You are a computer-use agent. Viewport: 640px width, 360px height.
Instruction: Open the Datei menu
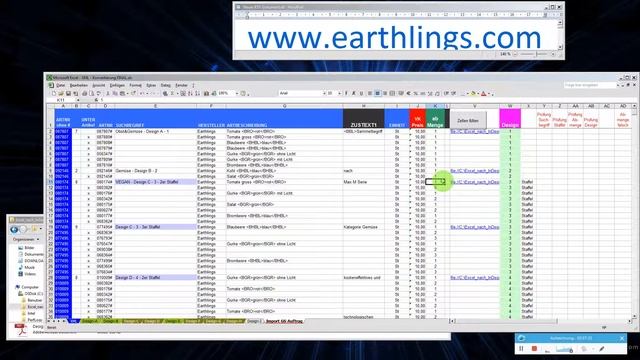(60, 85)
